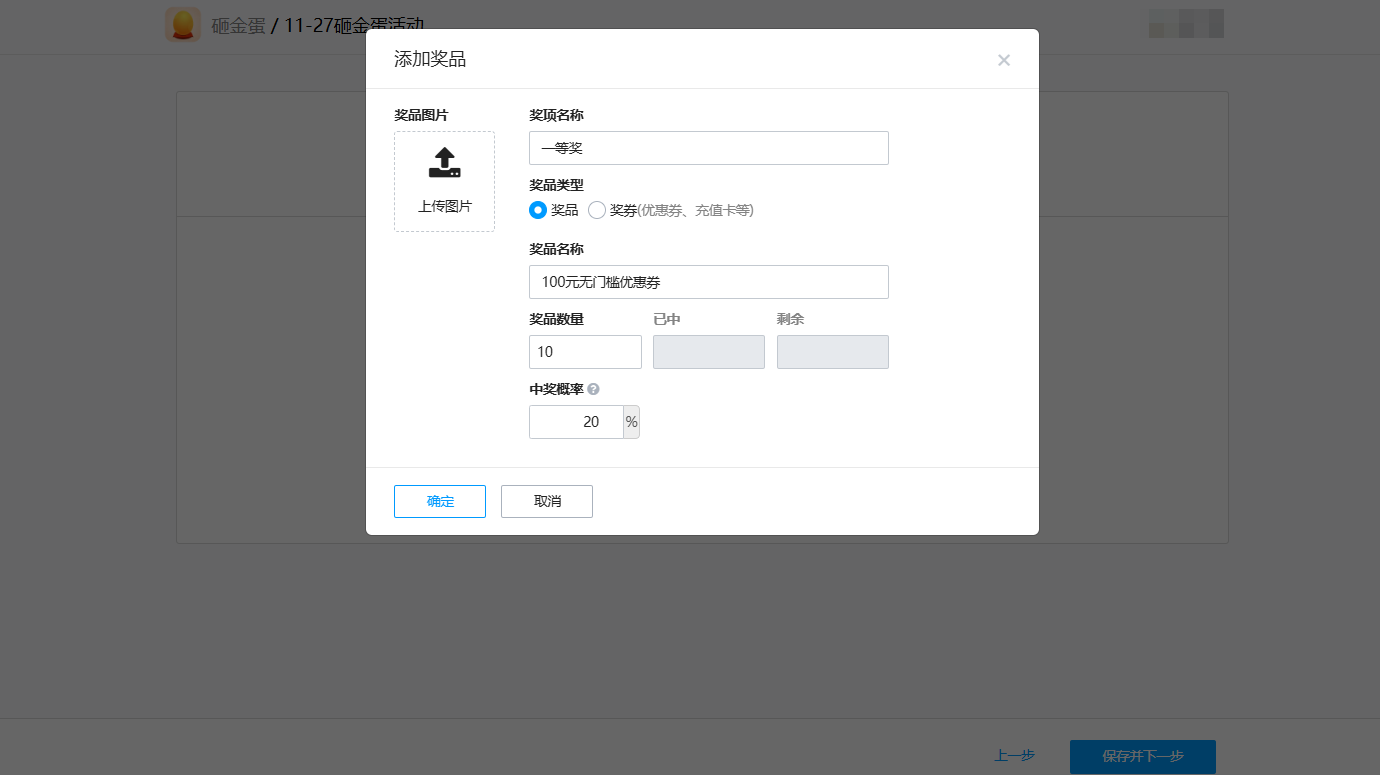The height and width of the screenshot is (775, 1380).
Task: Go back via the 上一步 link
Action: (x=1014, y=756)
